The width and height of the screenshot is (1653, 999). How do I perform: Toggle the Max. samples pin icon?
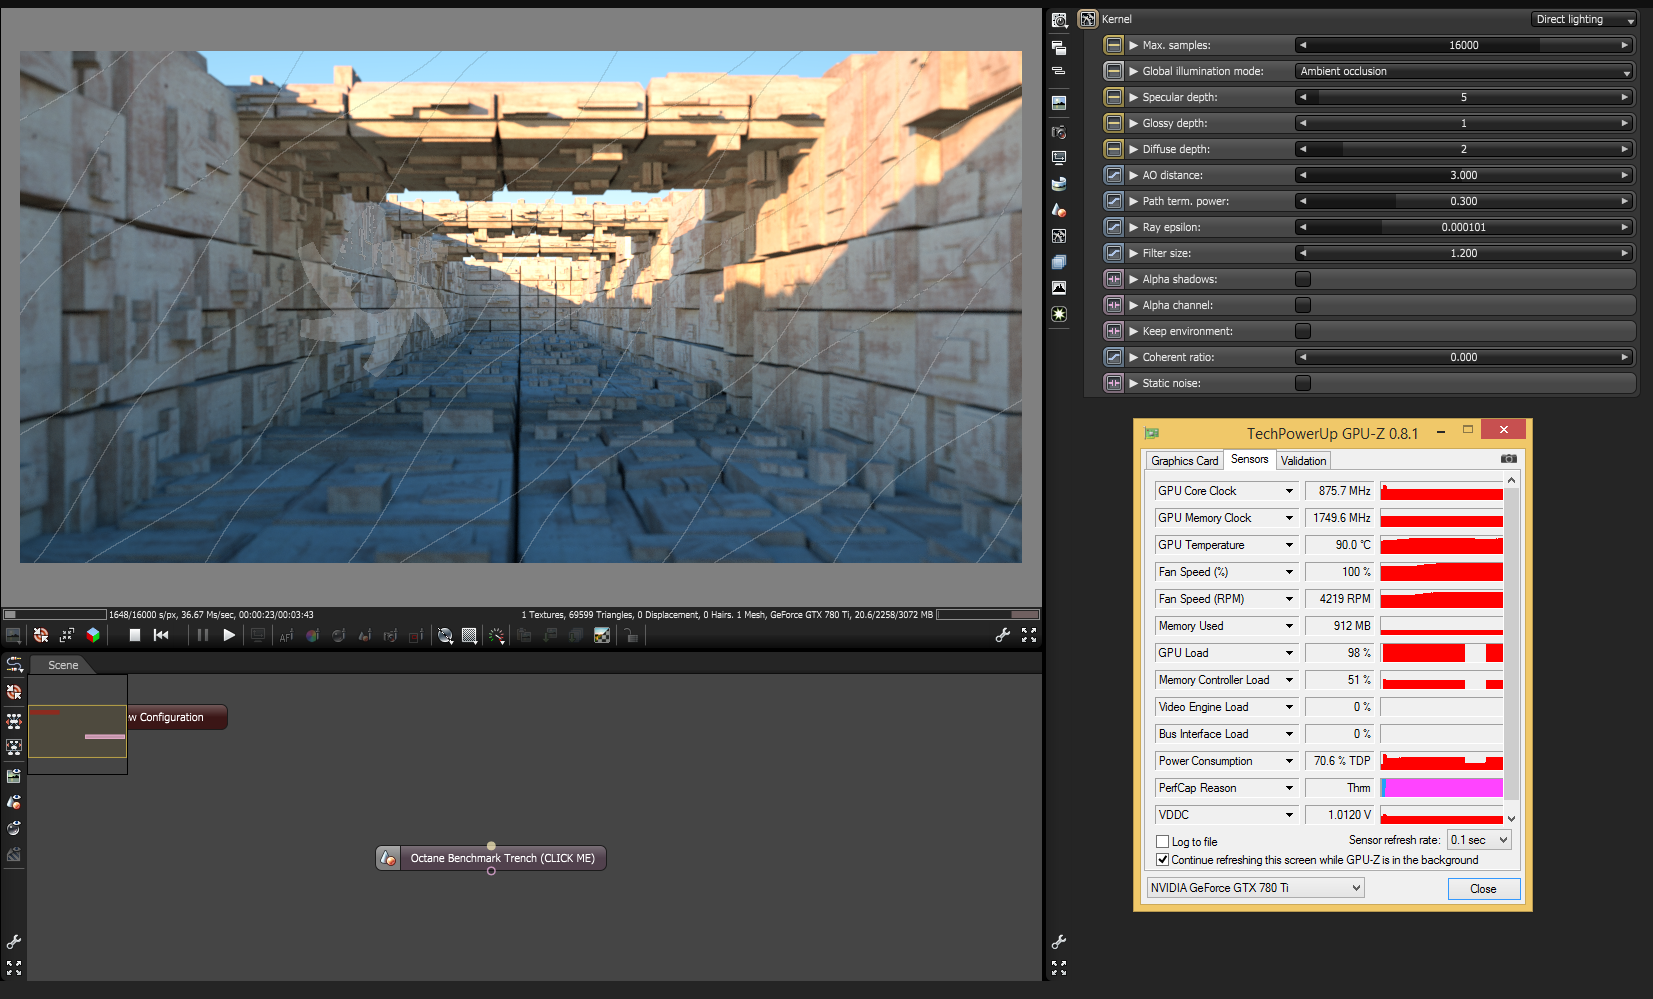1113,45
